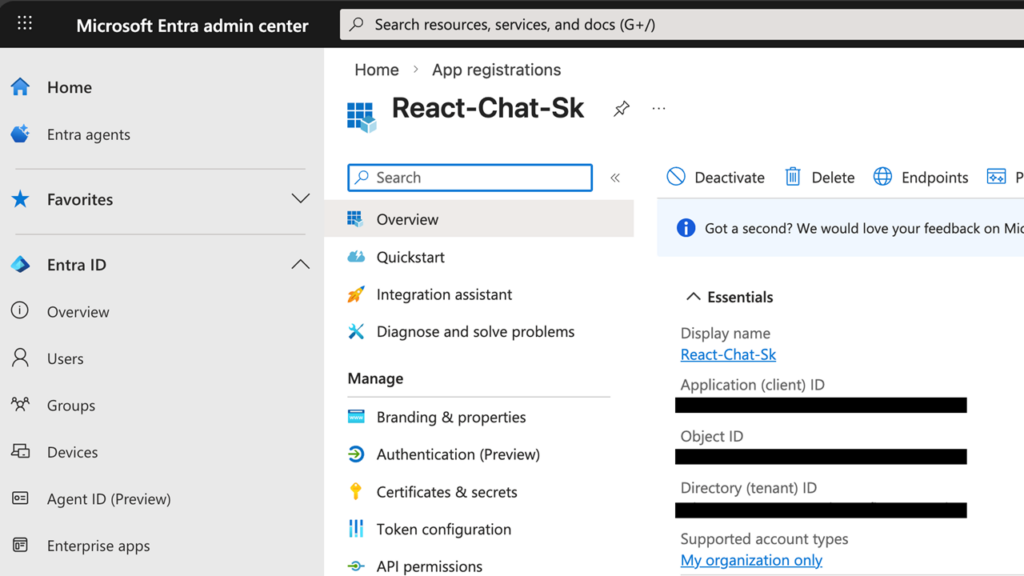Open Integration assistant rocket icon

356,295
